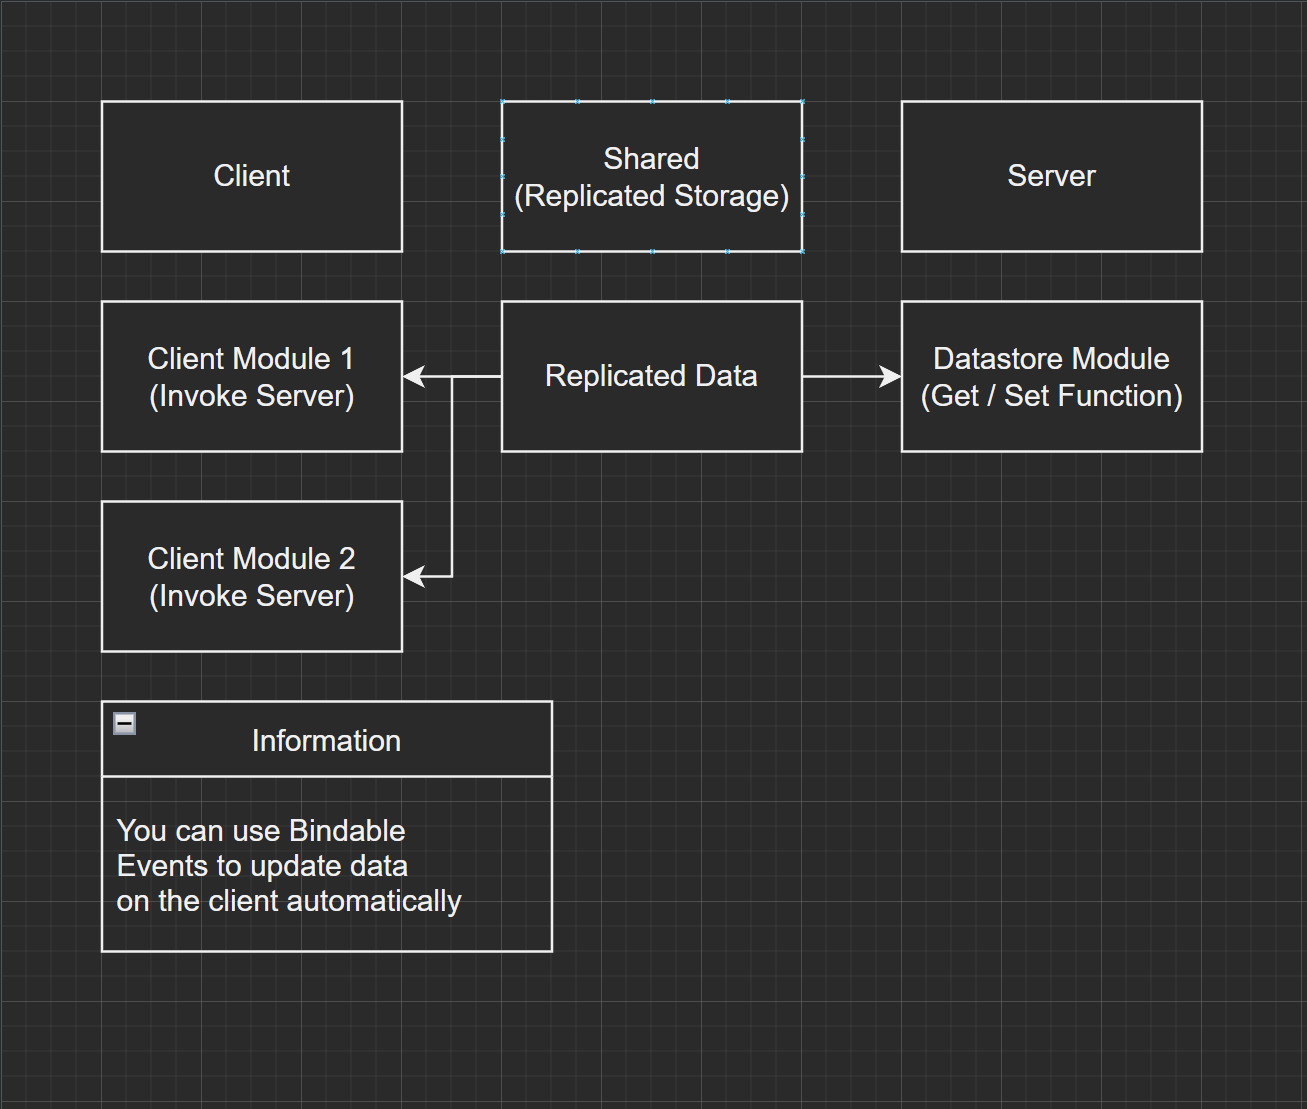Click bottom-right corner point of Shared box
The height and width of the screenshot is (1109, 1307).
pos(802,251)
